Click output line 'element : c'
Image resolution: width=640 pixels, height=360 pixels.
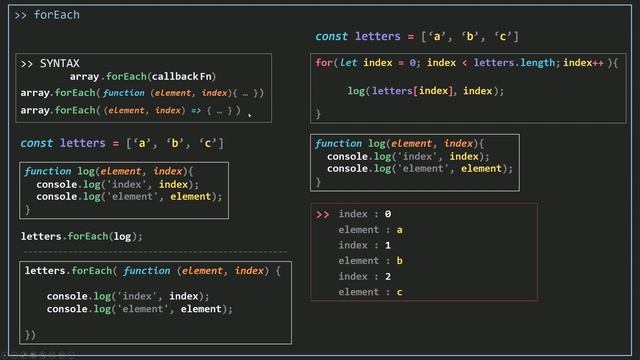pos(370,292)
